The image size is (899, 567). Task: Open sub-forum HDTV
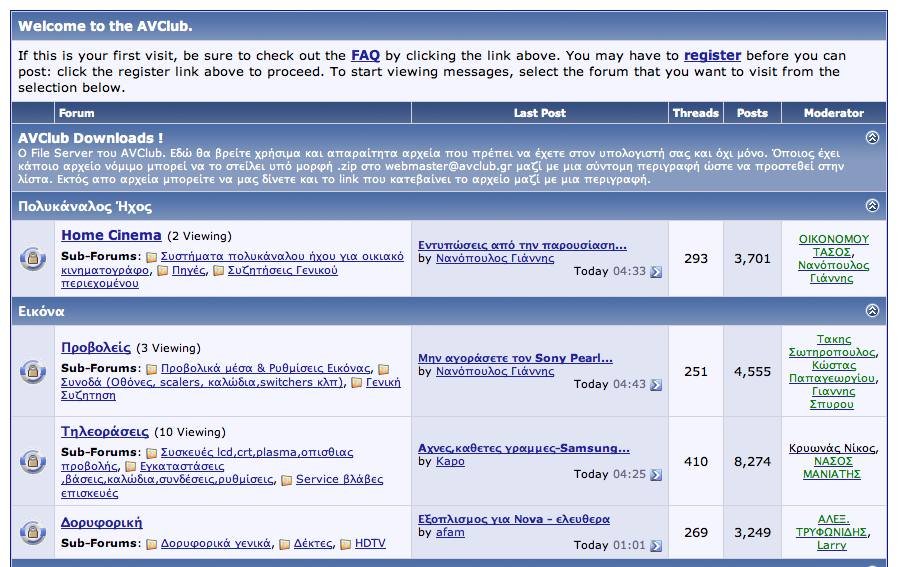[x=370, y=543]
